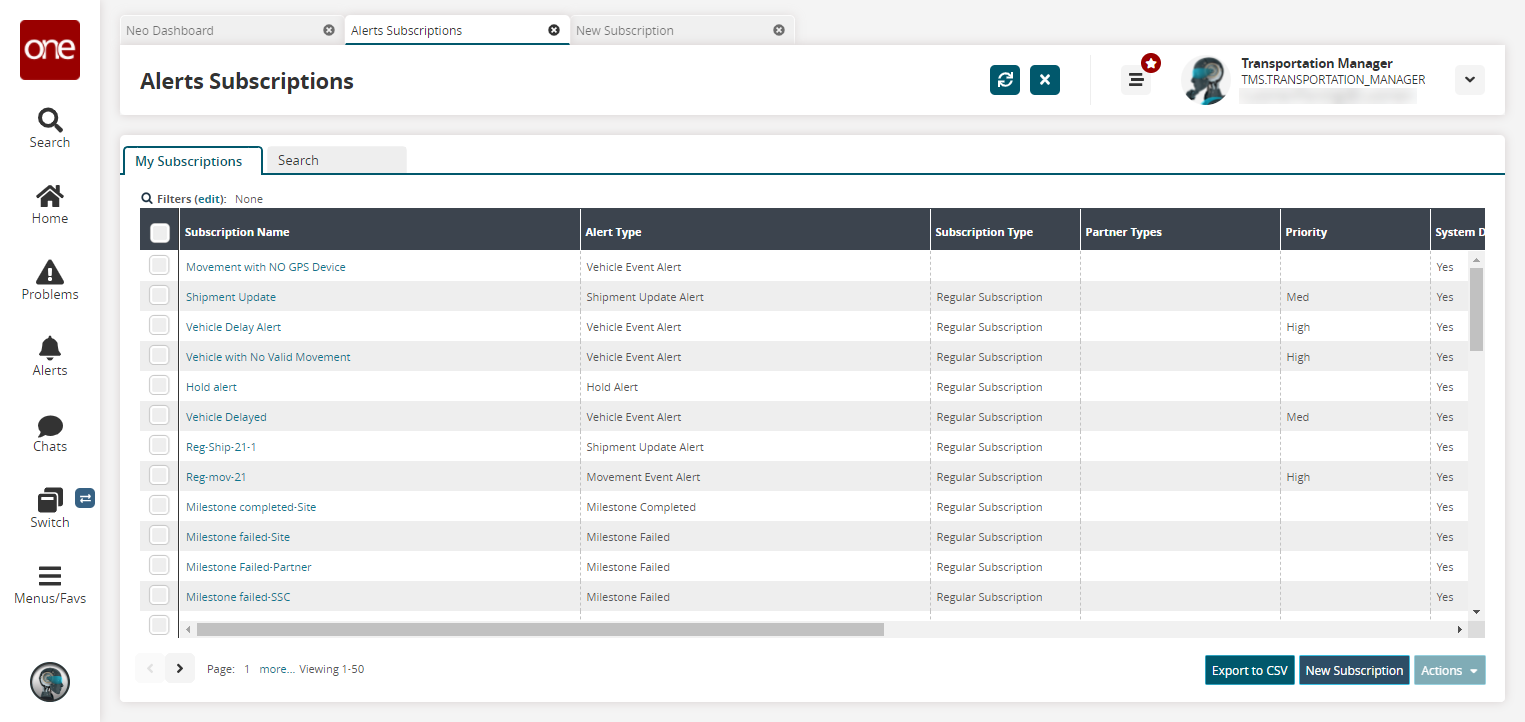Screen dimensions: 1525x722
Task: Expand the Actions dropdown button
Action: 1449,670
